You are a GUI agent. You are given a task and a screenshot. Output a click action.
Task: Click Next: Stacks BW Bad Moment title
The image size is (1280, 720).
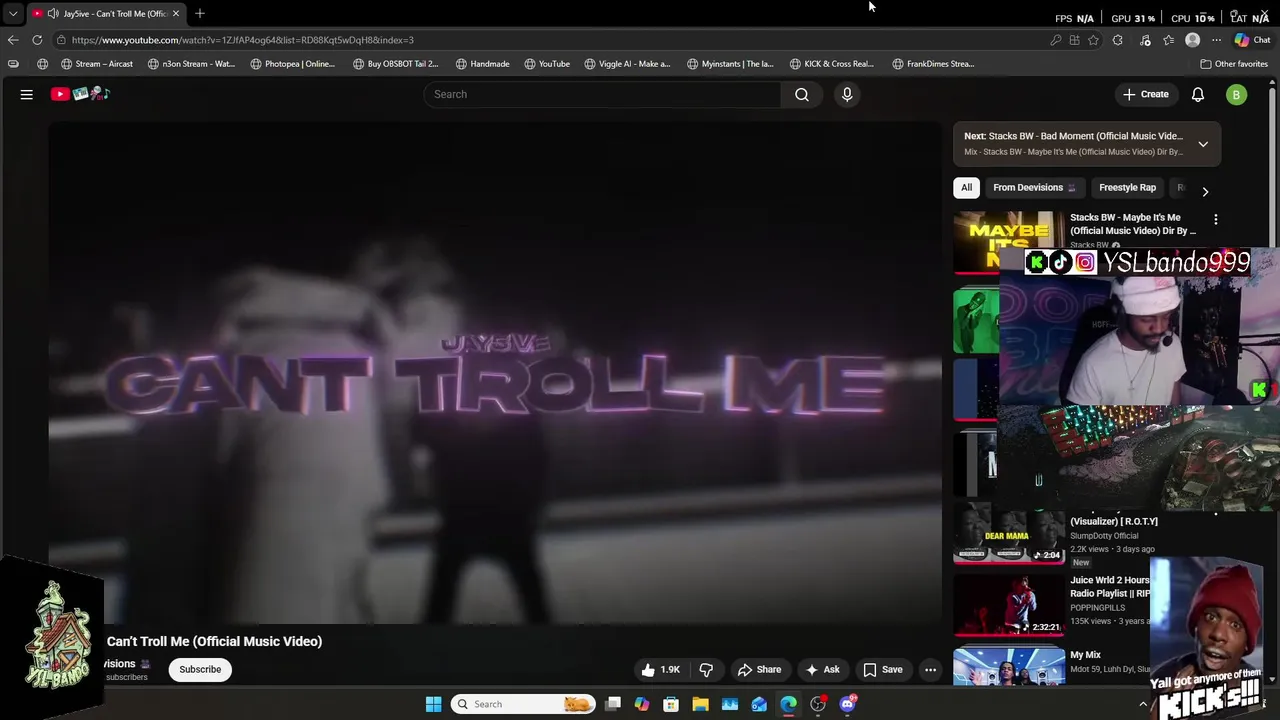(x=1073, y=136)
